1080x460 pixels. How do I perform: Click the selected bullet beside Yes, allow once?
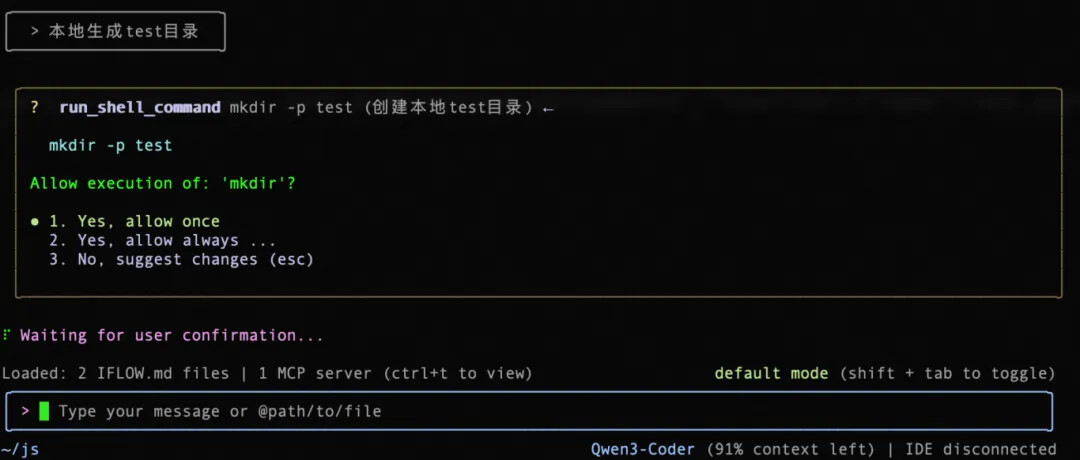[35, 221]
